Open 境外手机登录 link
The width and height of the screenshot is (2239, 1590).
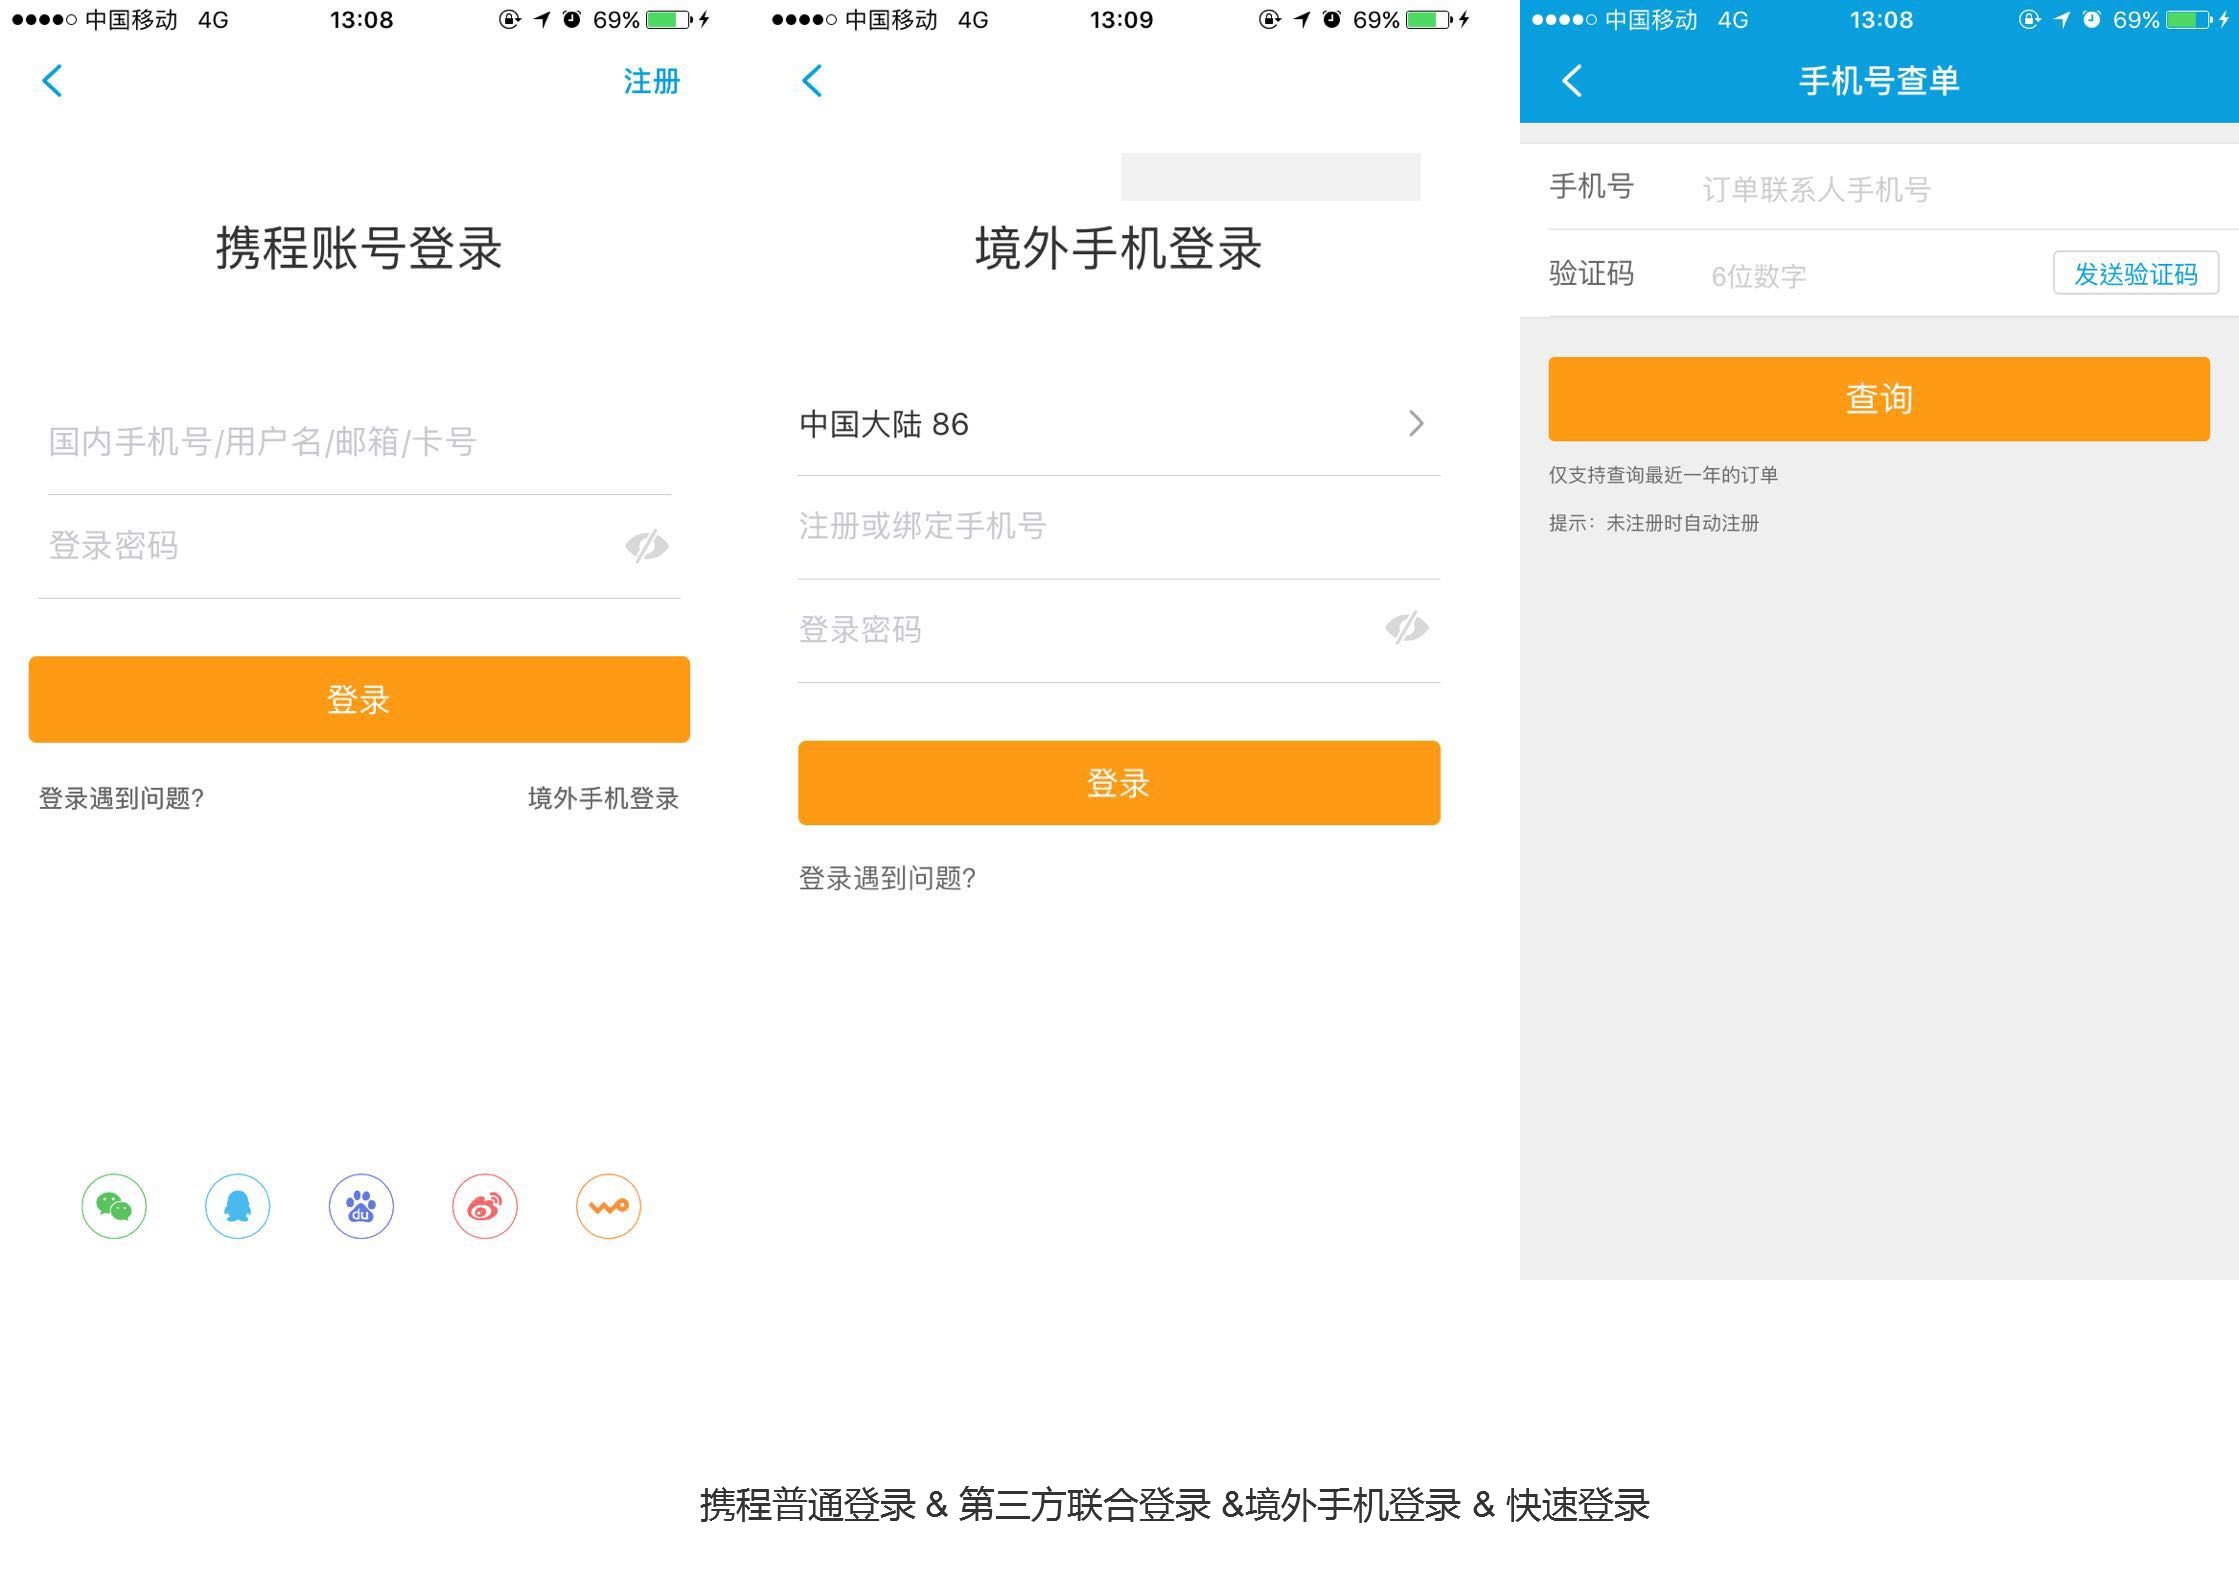point(603,798)
